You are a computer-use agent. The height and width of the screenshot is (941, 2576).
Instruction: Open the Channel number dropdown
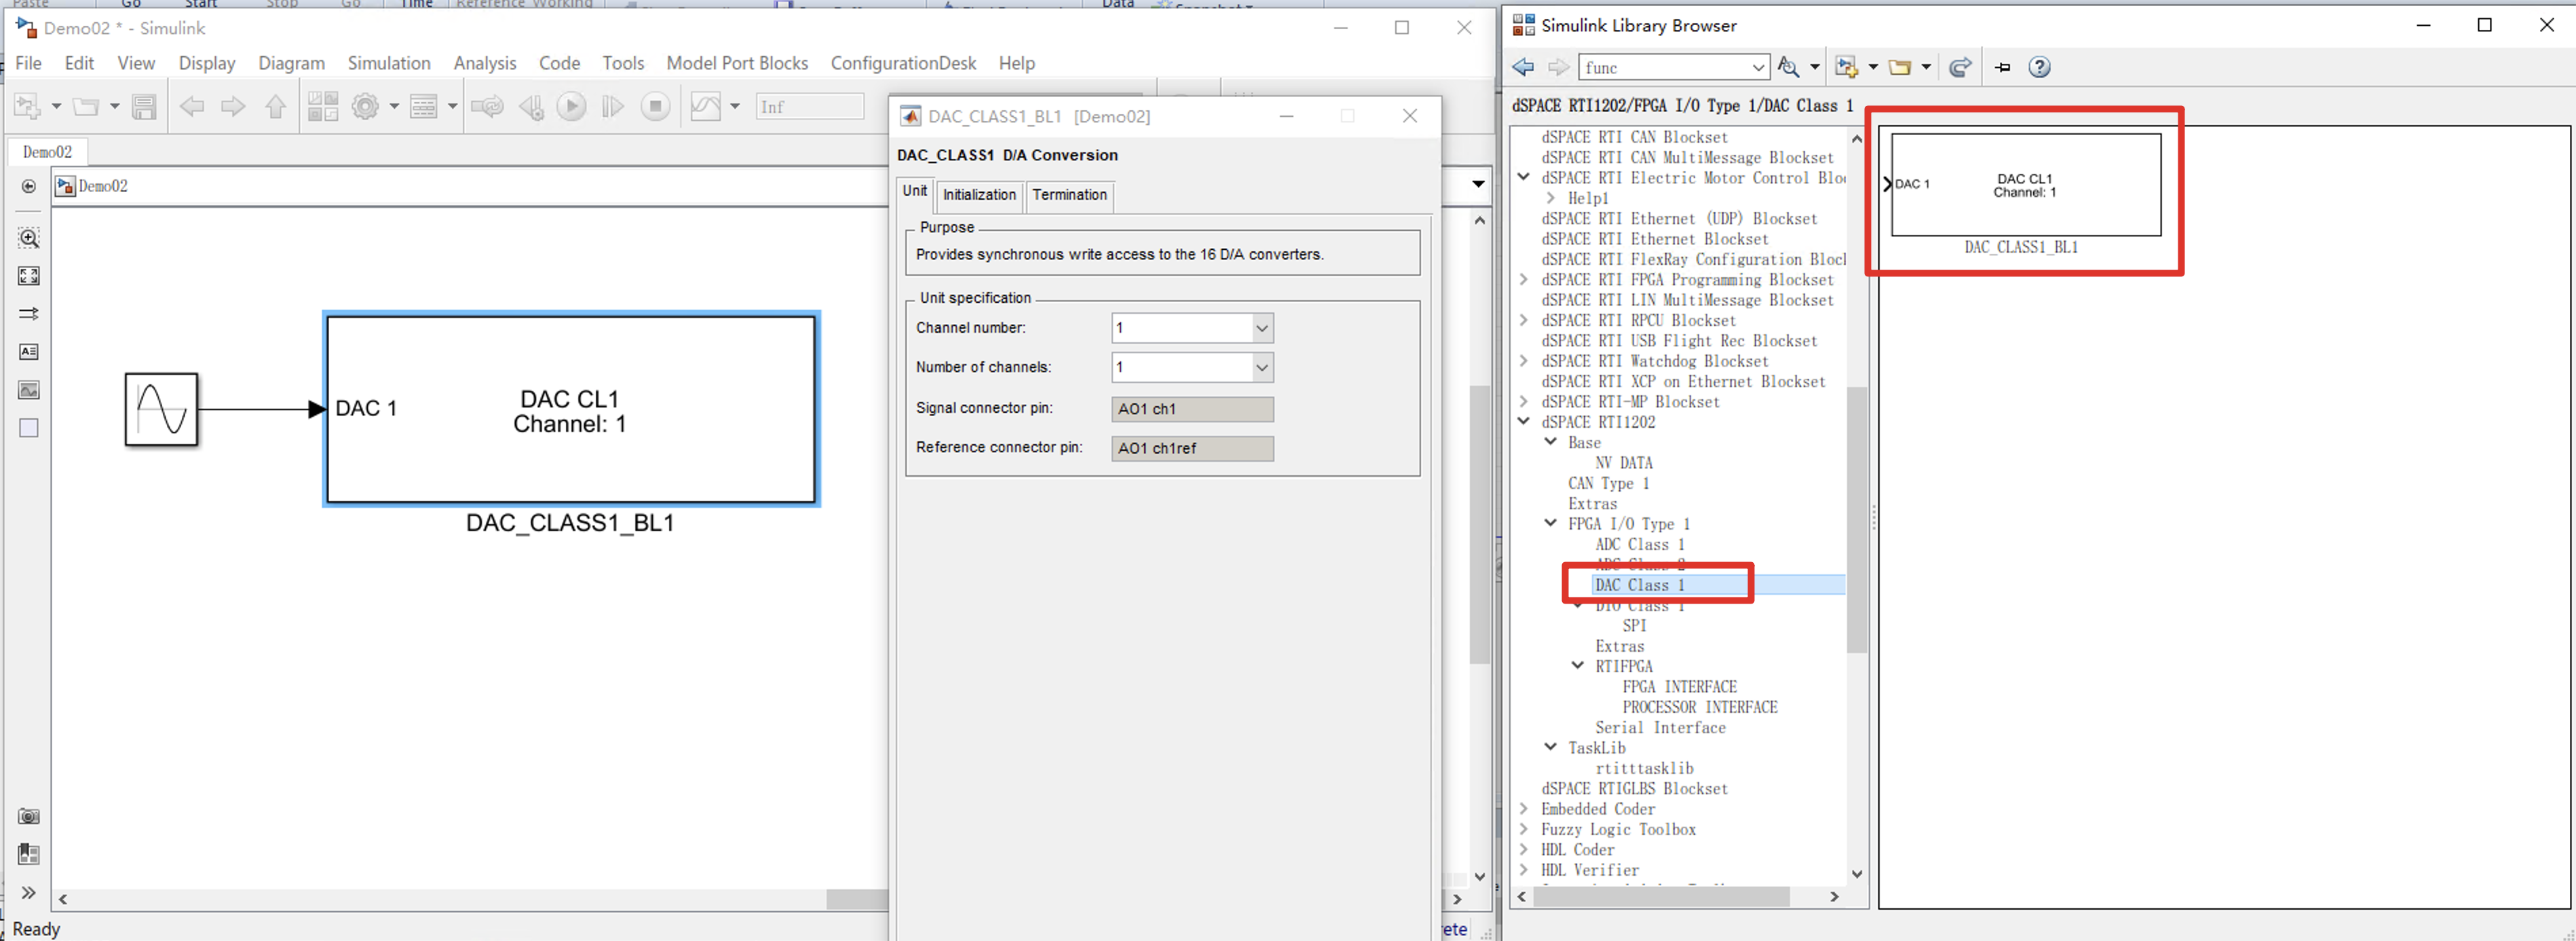click(1261, 328)
